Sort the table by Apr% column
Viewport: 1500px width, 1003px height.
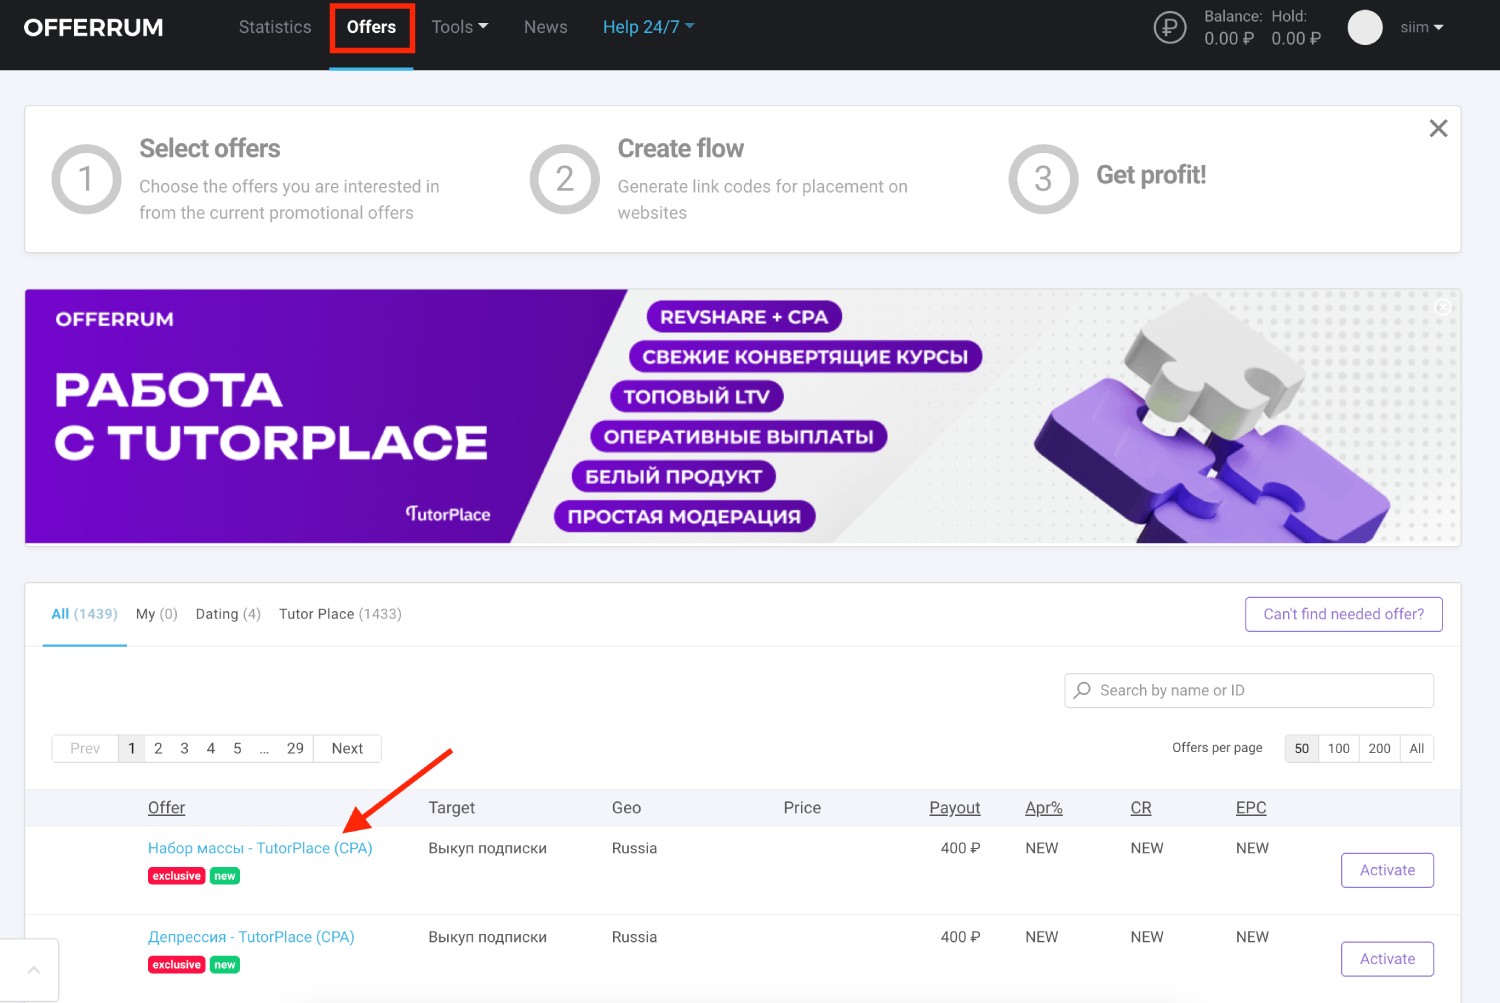coord(1044,808)
